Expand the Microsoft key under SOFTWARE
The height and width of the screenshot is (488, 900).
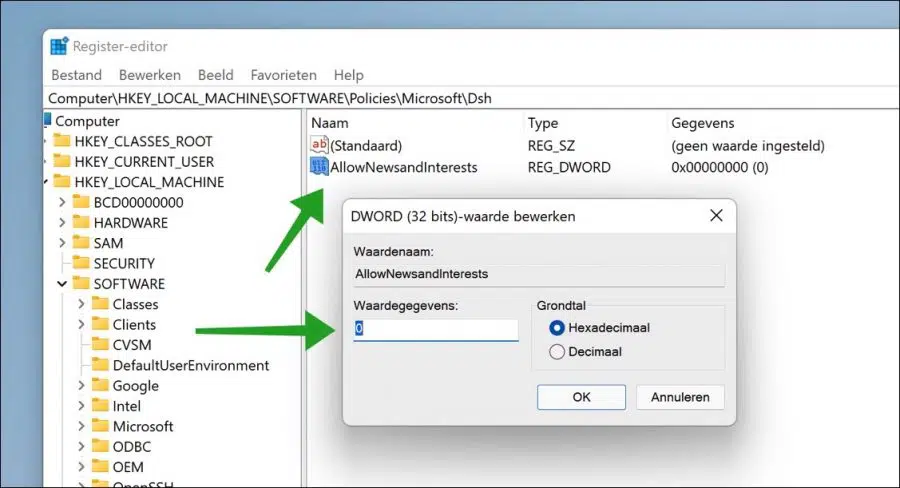pyautogui.click(x=81, y=426)
